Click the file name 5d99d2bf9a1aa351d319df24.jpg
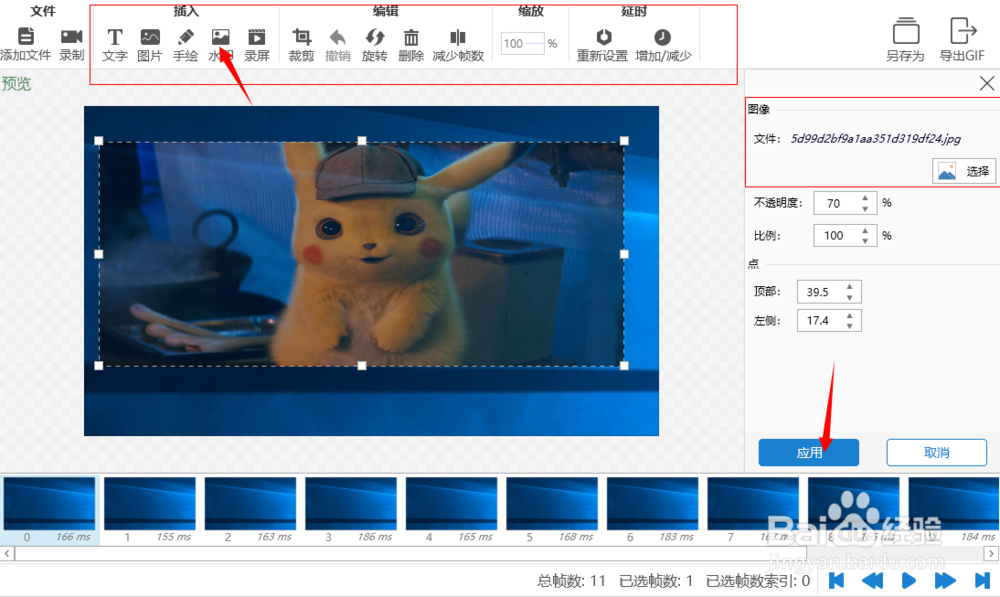The height and width of the screenshot is (597, 1000). pyautogui.click(x=876, y=138)
